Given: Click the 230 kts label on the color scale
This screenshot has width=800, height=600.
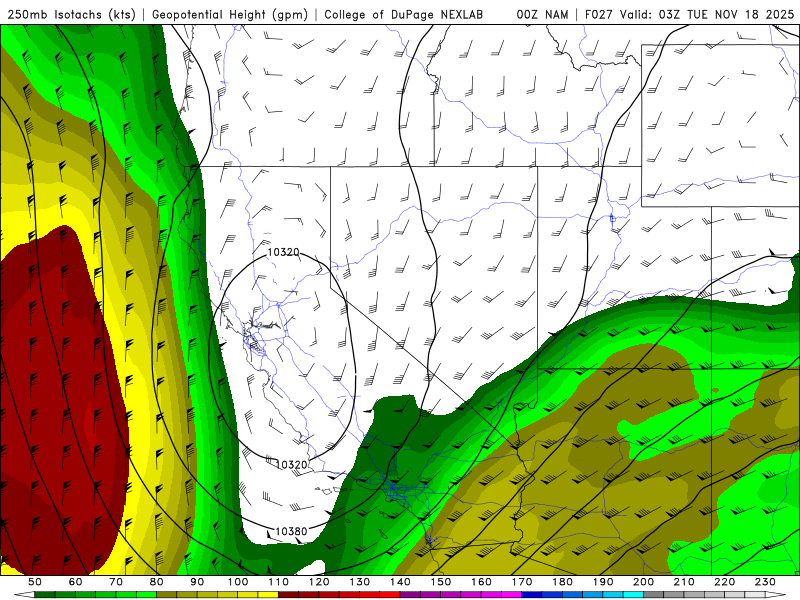Looking at the screenshot, I should click(765, 582).
